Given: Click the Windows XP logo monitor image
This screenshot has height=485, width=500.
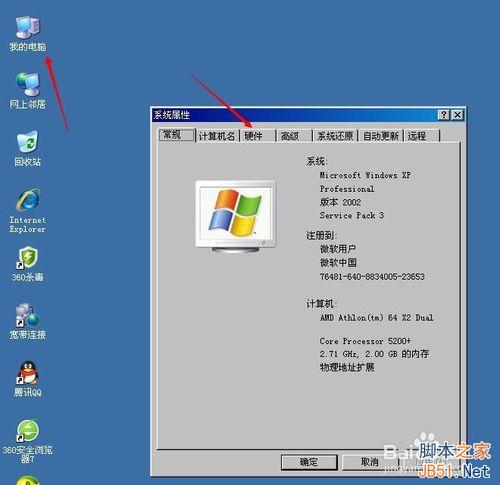Looking at the screenshot, I should pyautogui.click(x=236, y=216).
